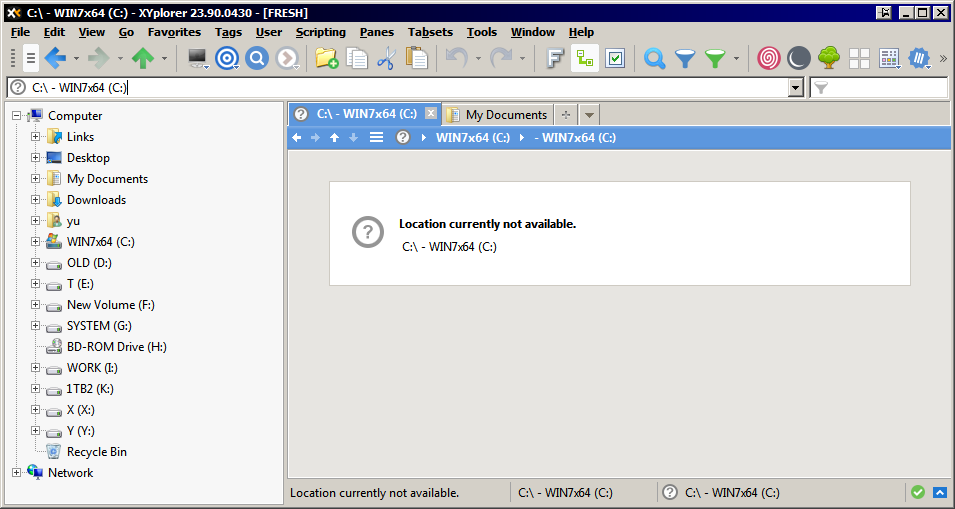This screenshot has height=509, width=955.
Task: Click the breadcrumb bar up arrow
Action: [334, 138]
